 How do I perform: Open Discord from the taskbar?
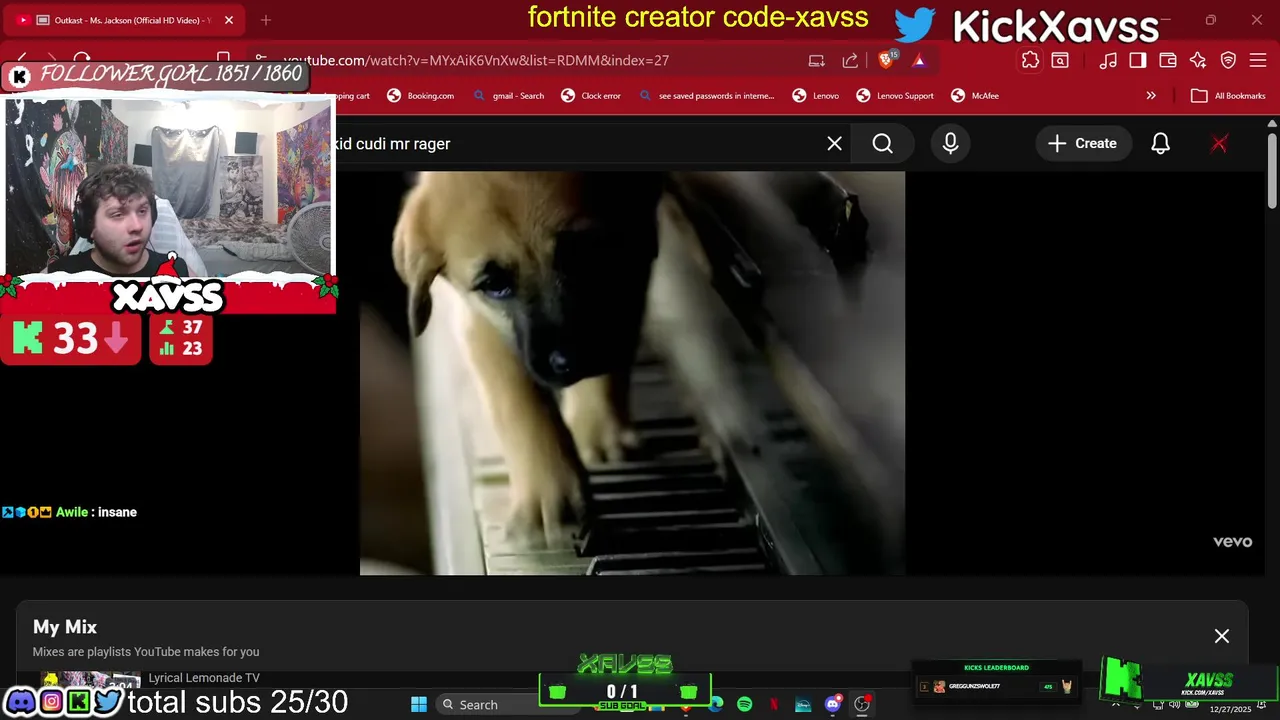pyautogui.click(x=833, y=704)
